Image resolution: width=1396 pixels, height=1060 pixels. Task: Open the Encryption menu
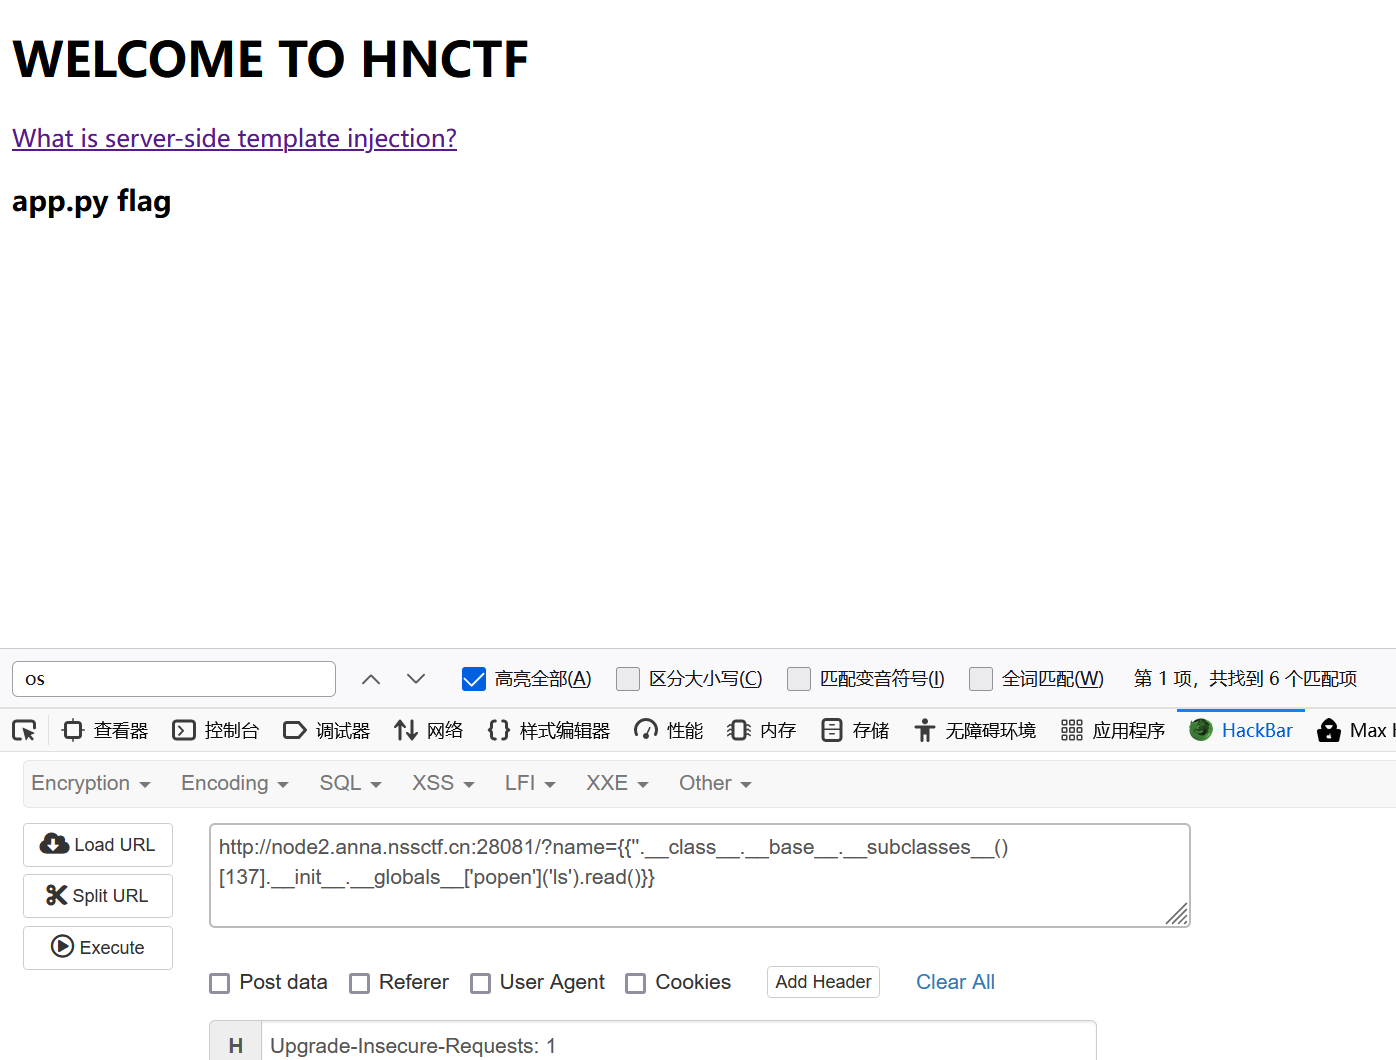point(91,783)
